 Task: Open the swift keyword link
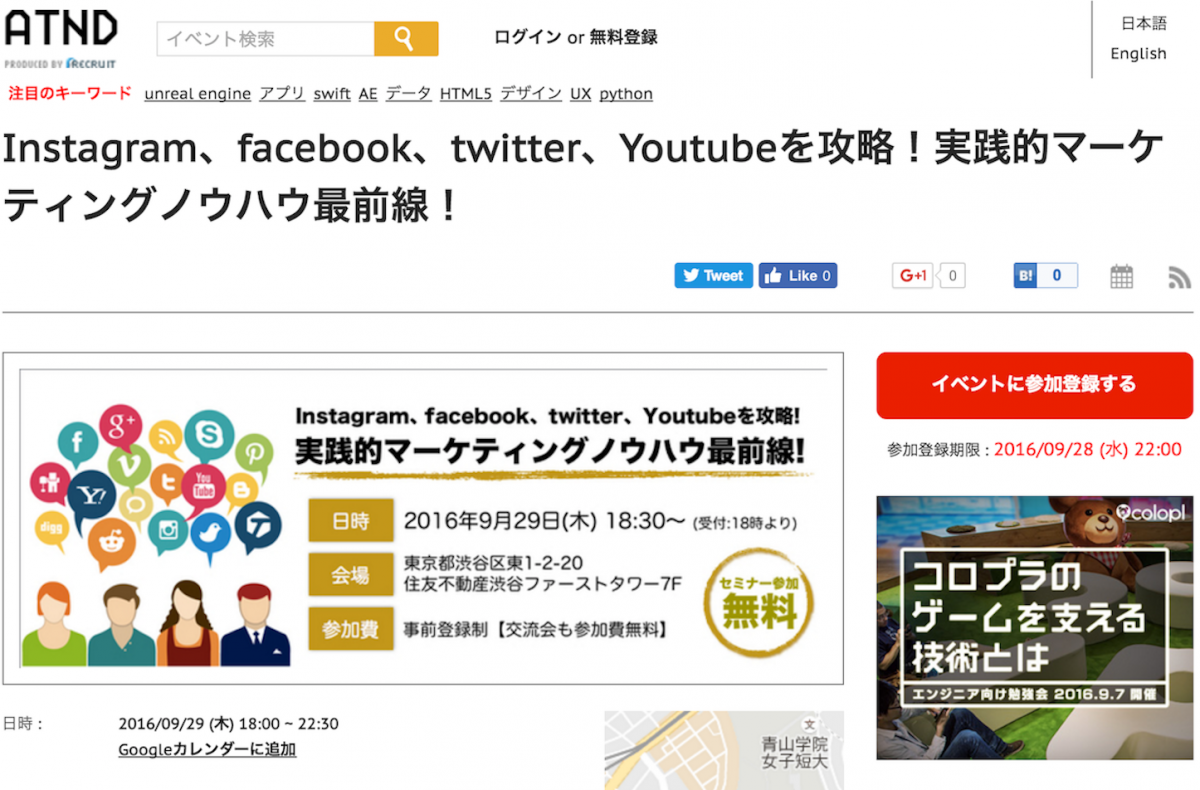coord(331,93)
